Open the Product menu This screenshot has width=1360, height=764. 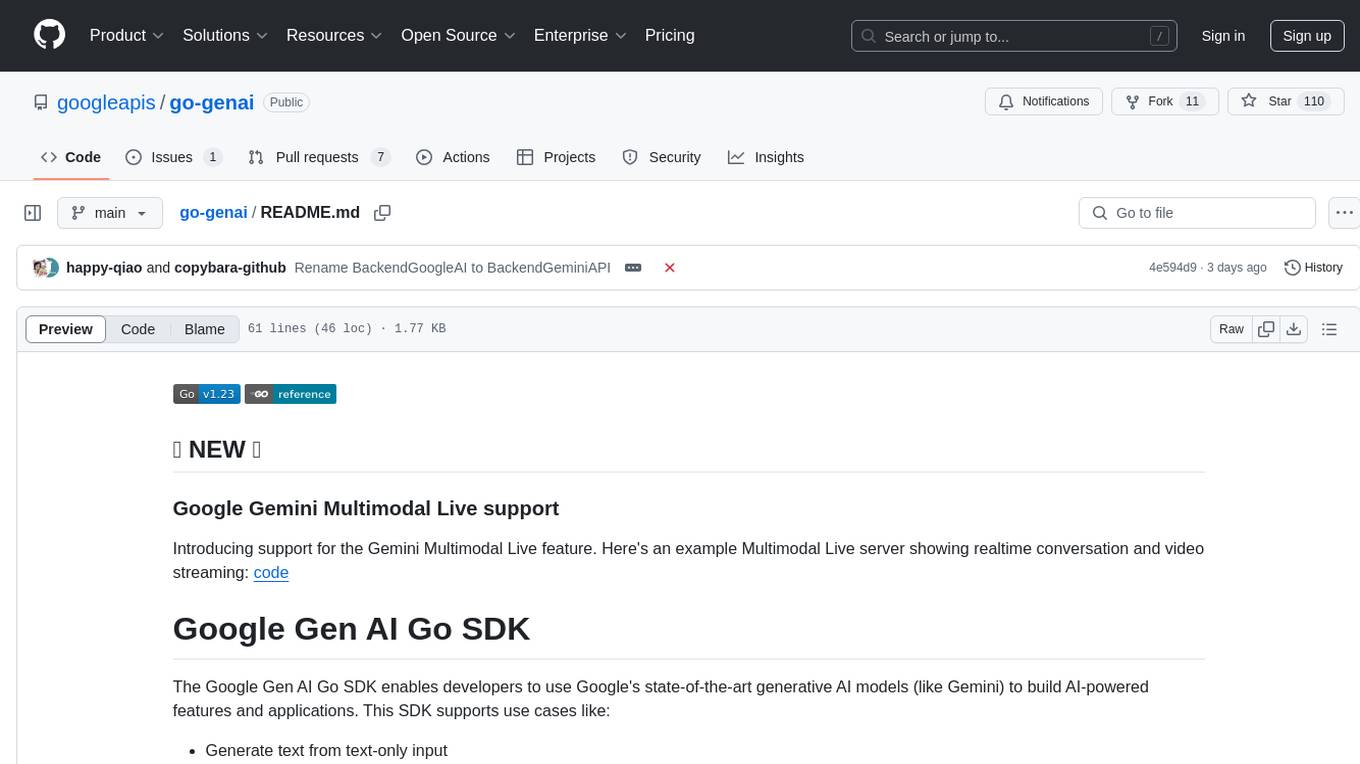click(x=127, y=35)
